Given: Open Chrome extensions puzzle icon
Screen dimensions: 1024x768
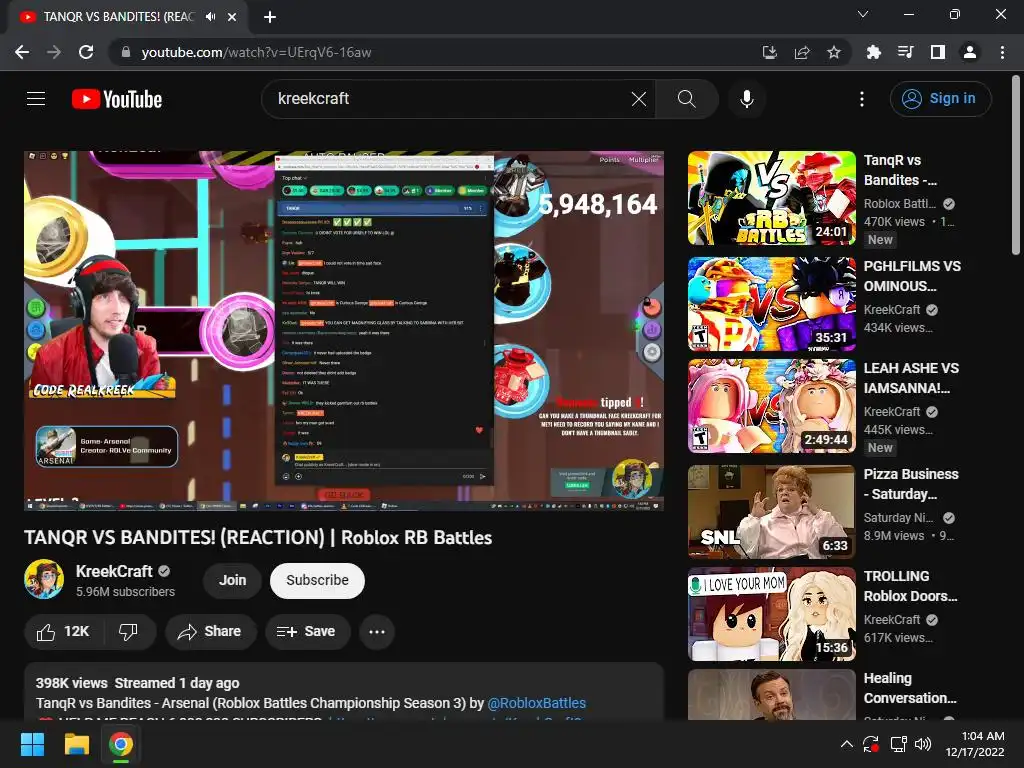Looking at the screenshot, I should [873, 52].
